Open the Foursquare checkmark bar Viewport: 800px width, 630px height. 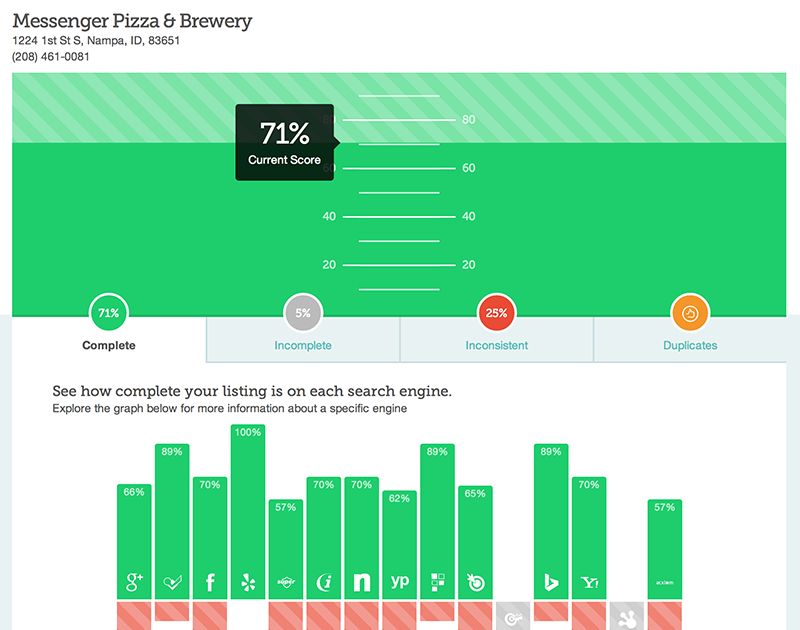click(172, 521)
